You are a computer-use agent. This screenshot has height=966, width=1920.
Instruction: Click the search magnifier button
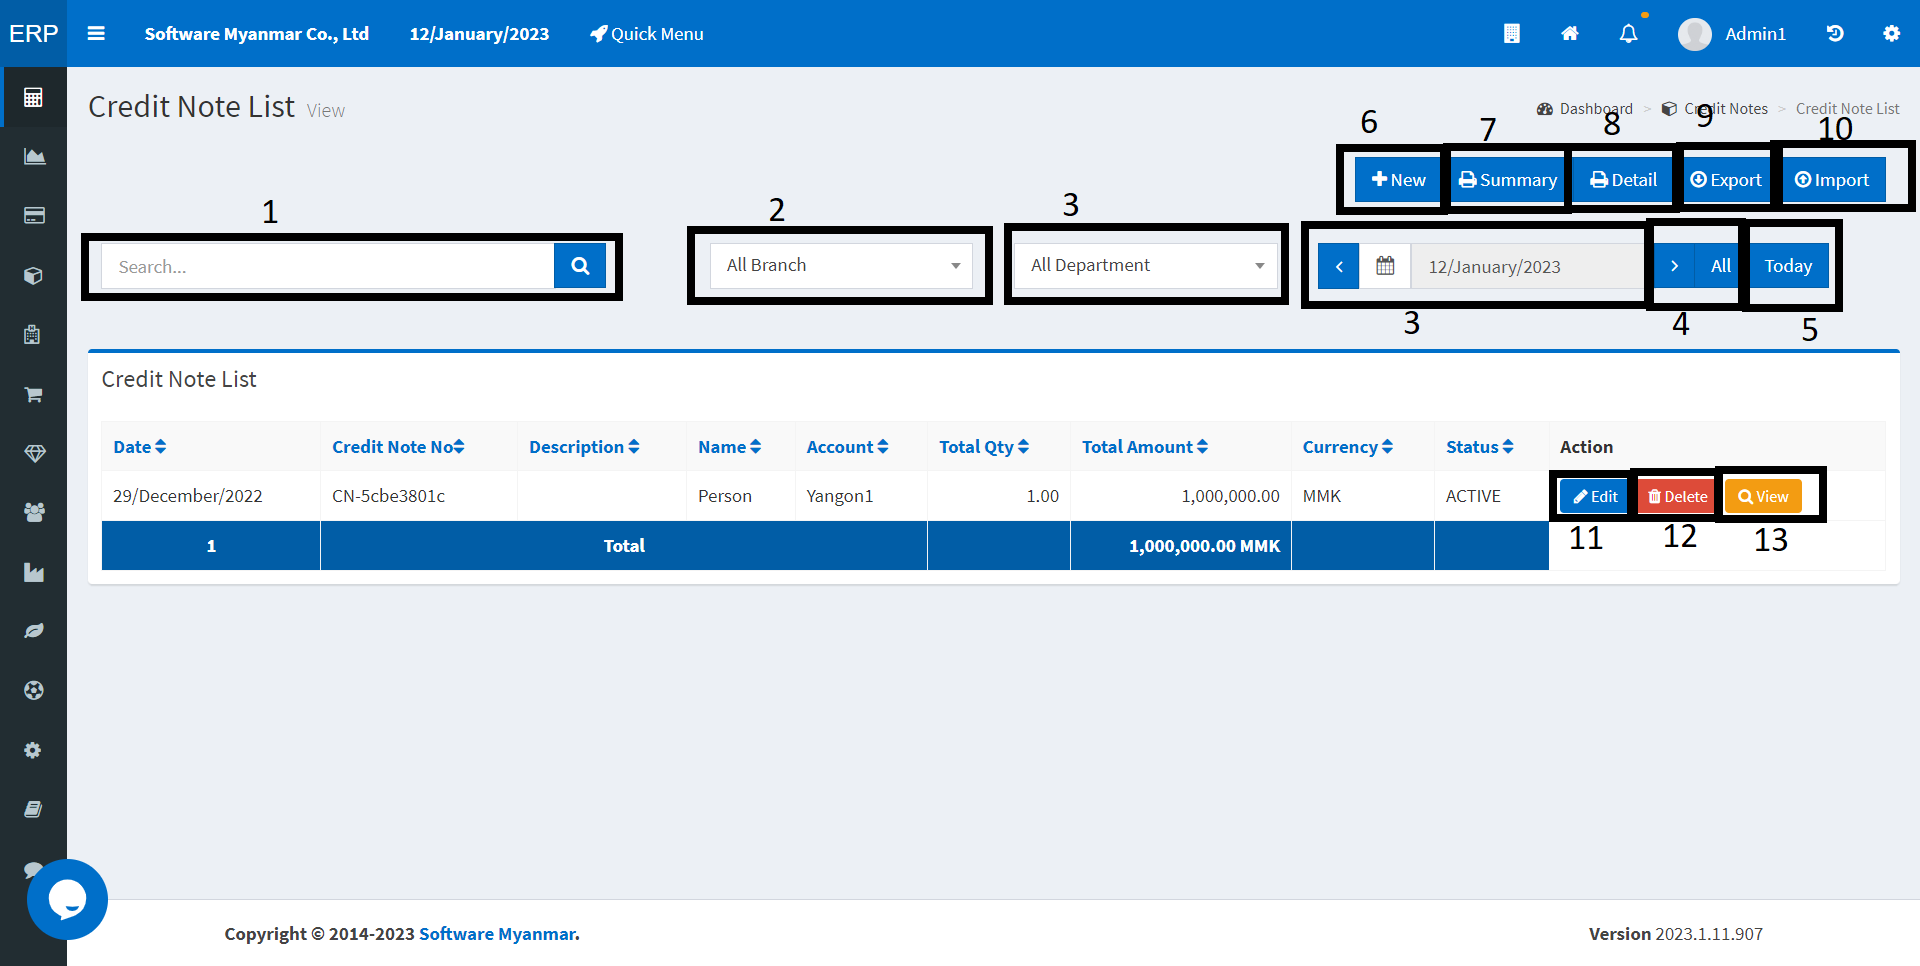click(x=580, y=266)
